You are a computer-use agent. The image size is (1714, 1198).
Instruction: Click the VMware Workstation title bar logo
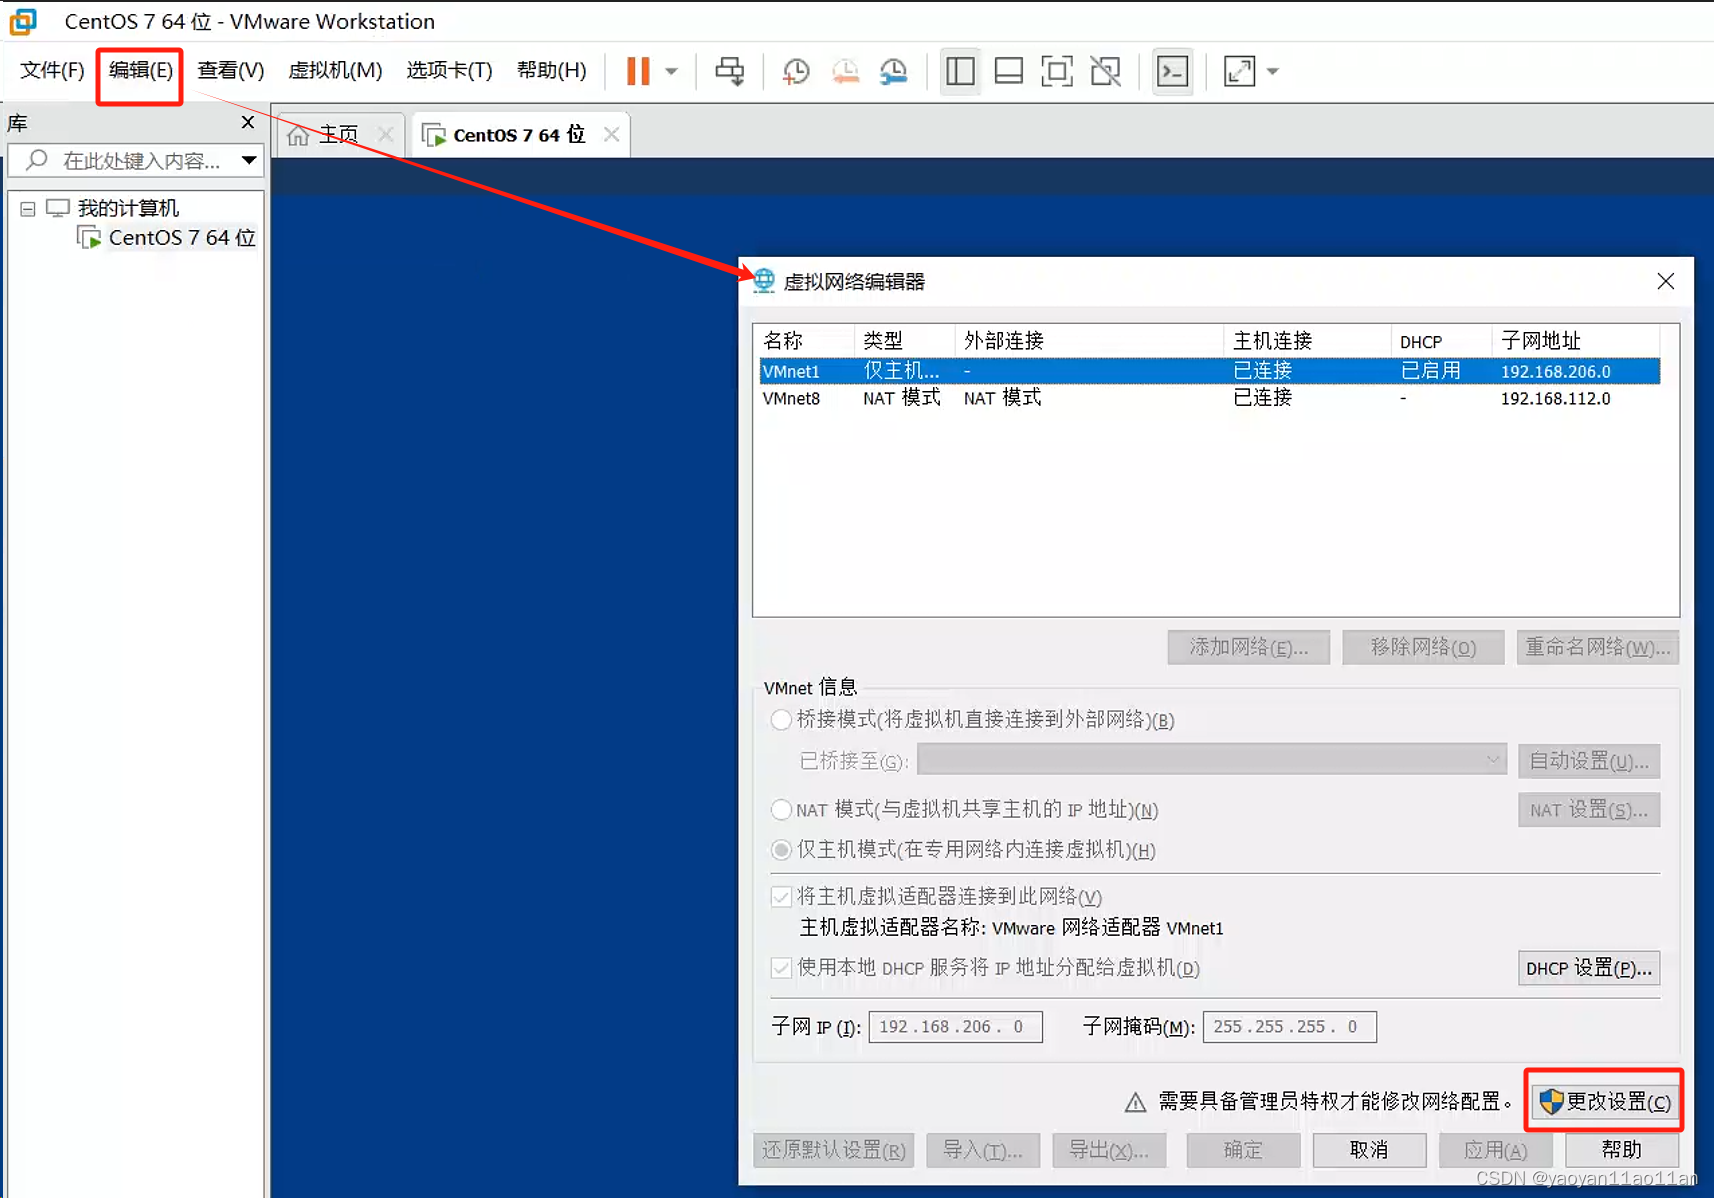pyautogui.click(x=23, y=21)
